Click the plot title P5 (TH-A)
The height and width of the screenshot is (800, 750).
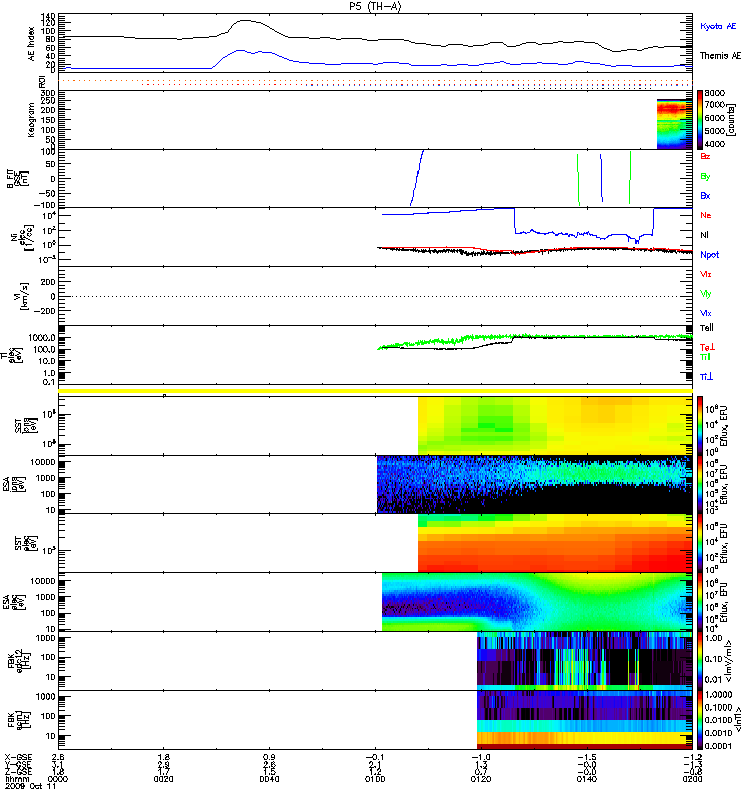click(x=375, y=6)
